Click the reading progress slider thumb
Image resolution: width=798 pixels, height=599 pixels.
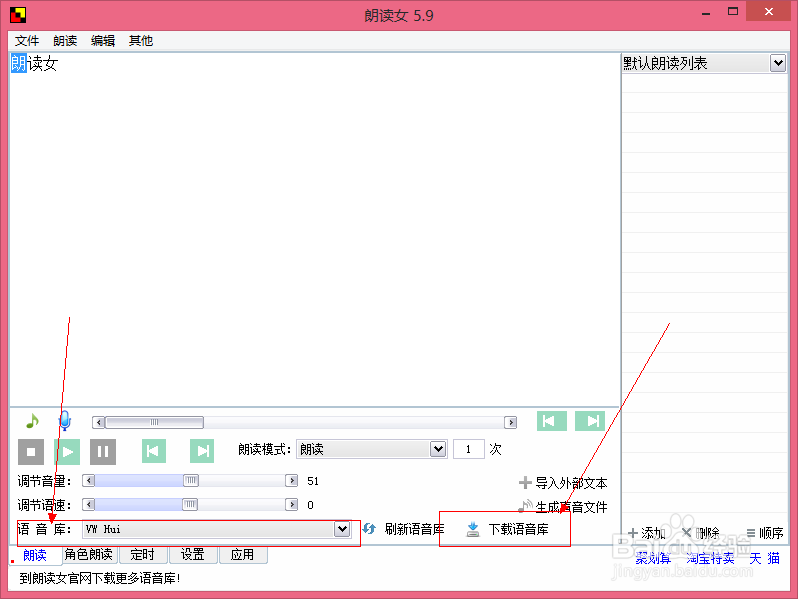tap(154, 422)
